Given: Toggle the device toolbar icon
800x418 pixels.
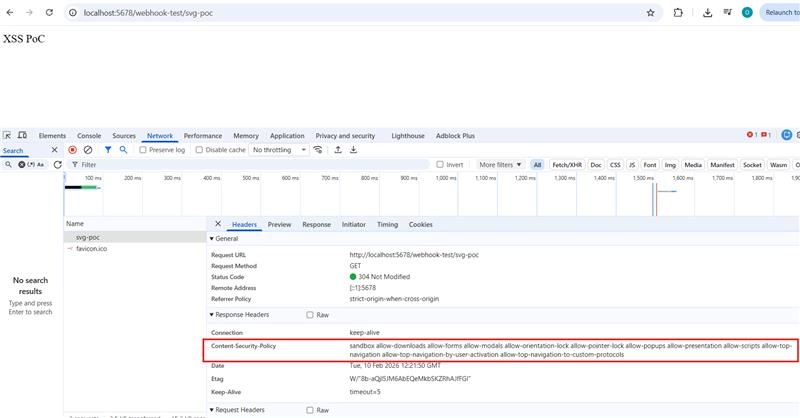Looking at the screenshot, I should click(22, 135).
